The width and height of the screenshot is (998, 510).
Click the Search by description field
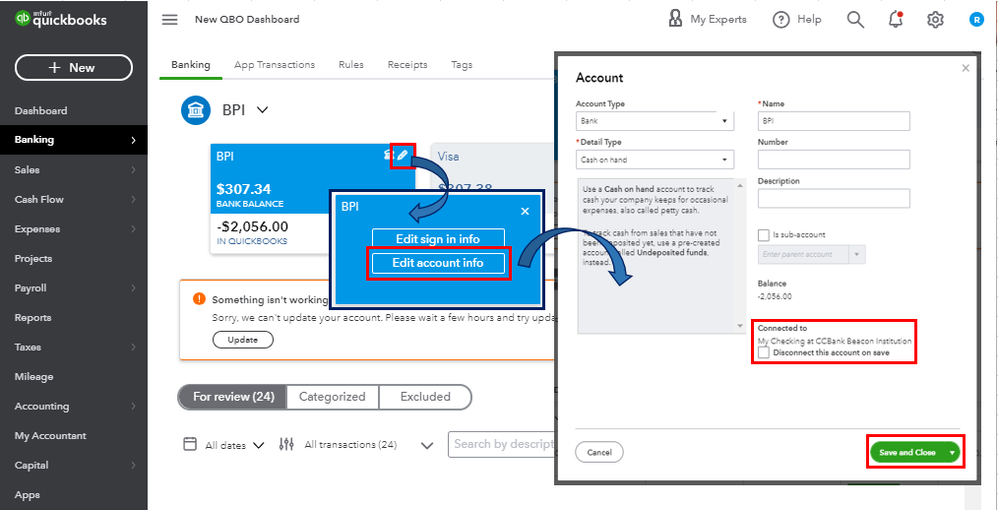[x=502, y=444]
